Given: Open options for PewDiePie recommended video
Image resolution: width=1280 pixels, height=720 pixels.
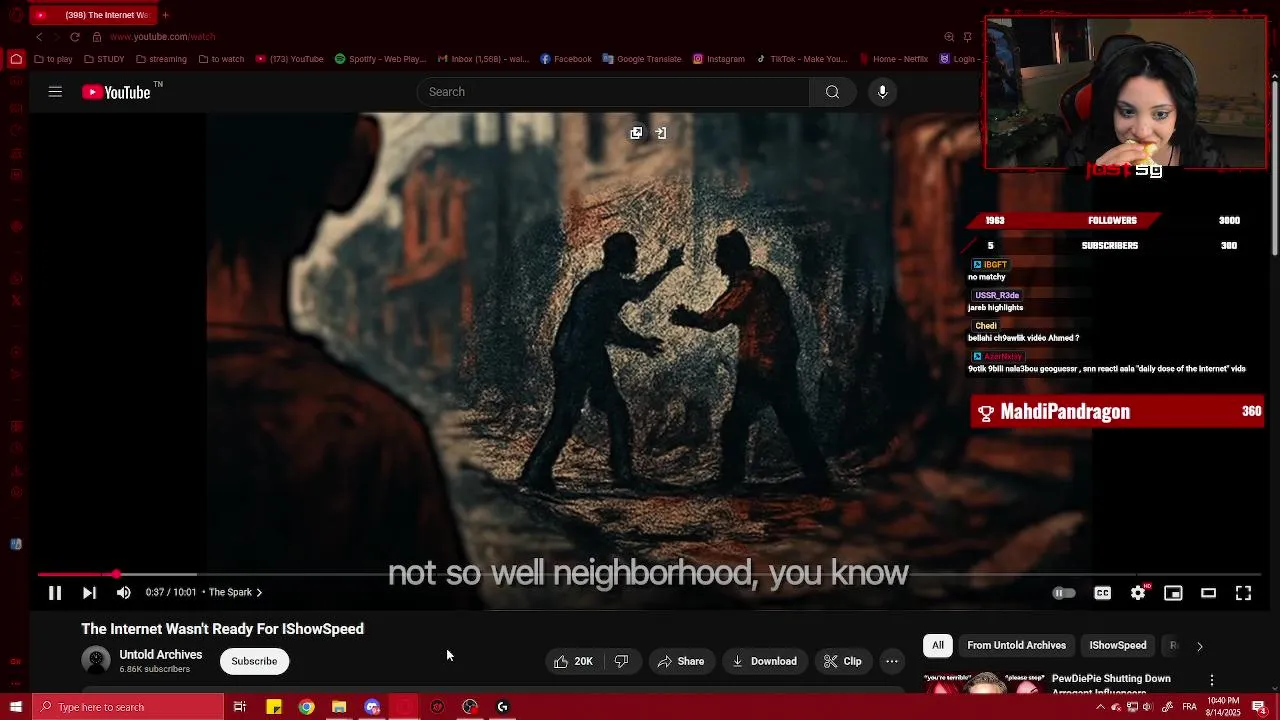Looking at the screenshot, I should tap(1212, 680).
